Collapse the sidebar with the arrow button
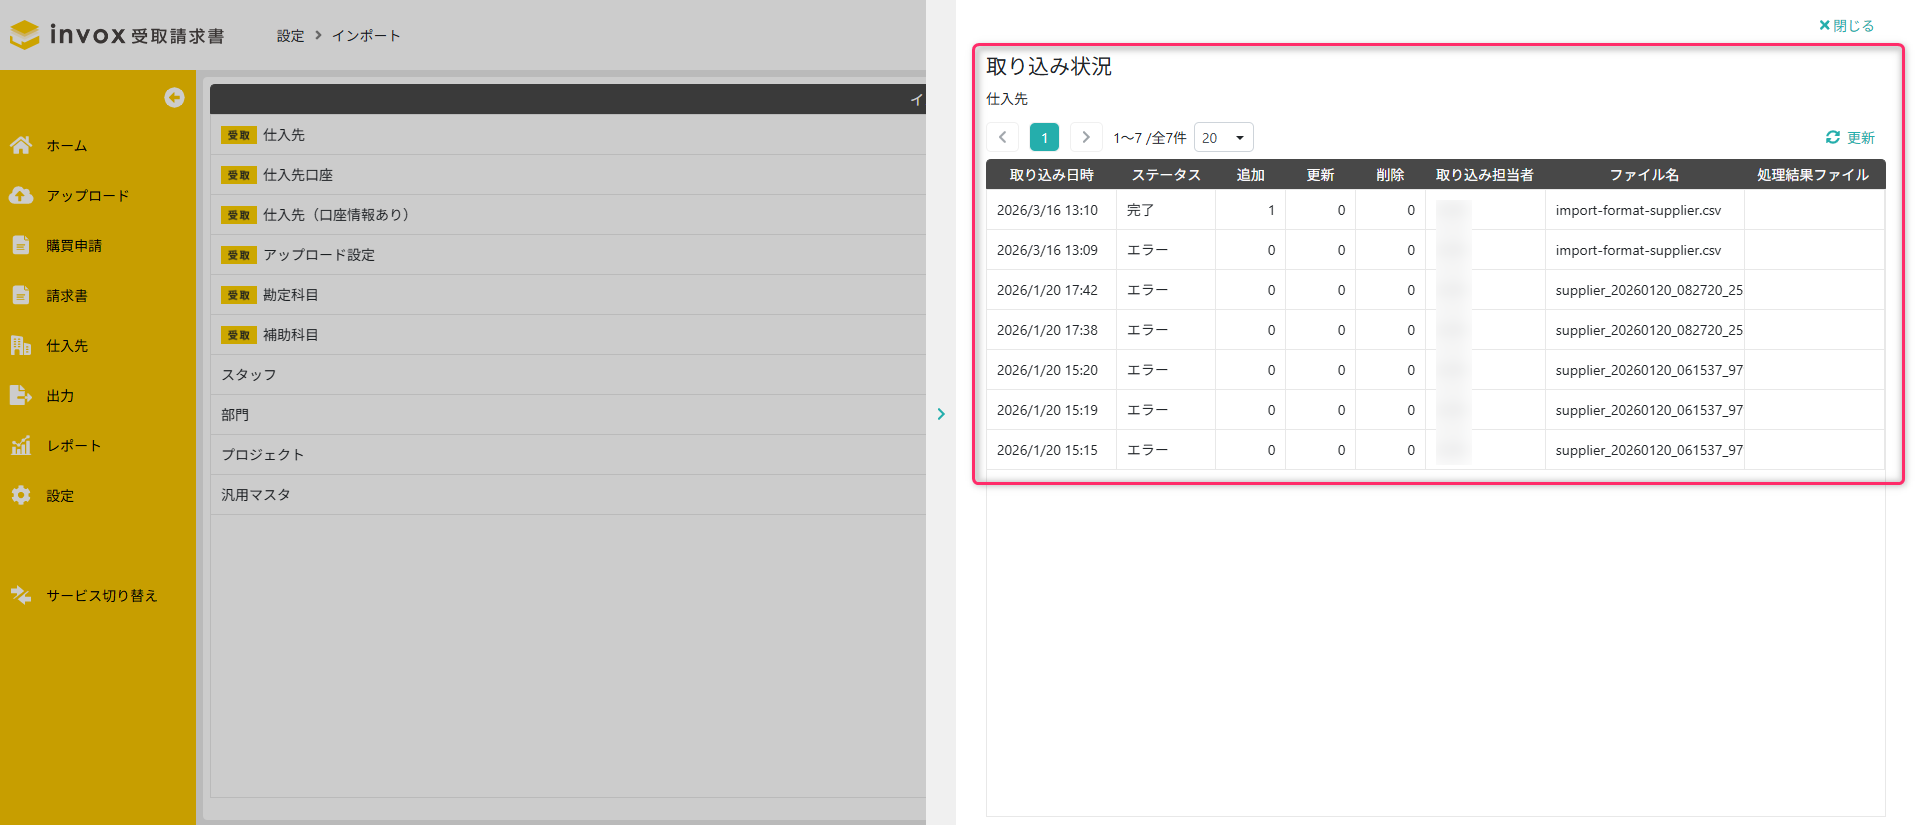This screenshot has width=1916, height=825. coord(174,97)
